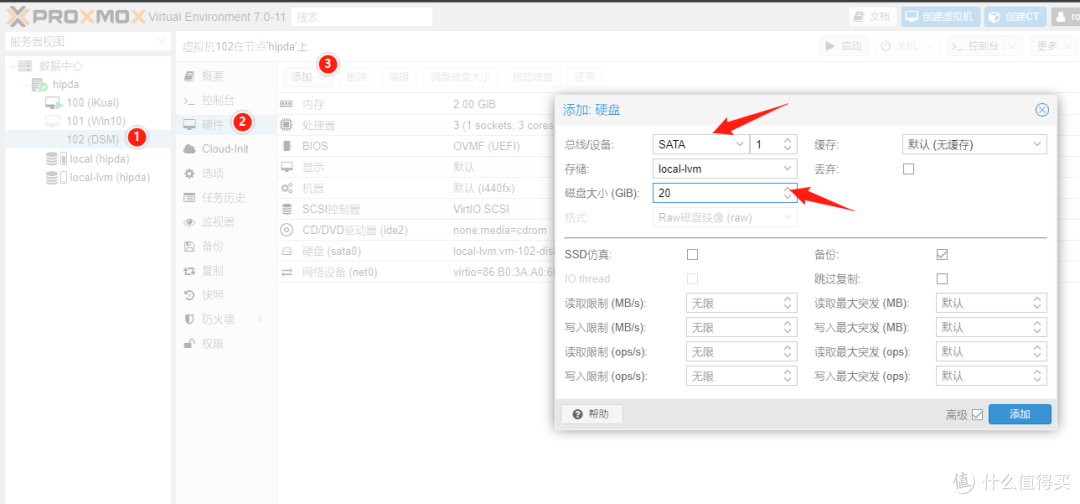1080x504 pixels.
Task: Expand the 防火墙 submenu arrow
Action: pyautogui.click(x=260, y=319)
